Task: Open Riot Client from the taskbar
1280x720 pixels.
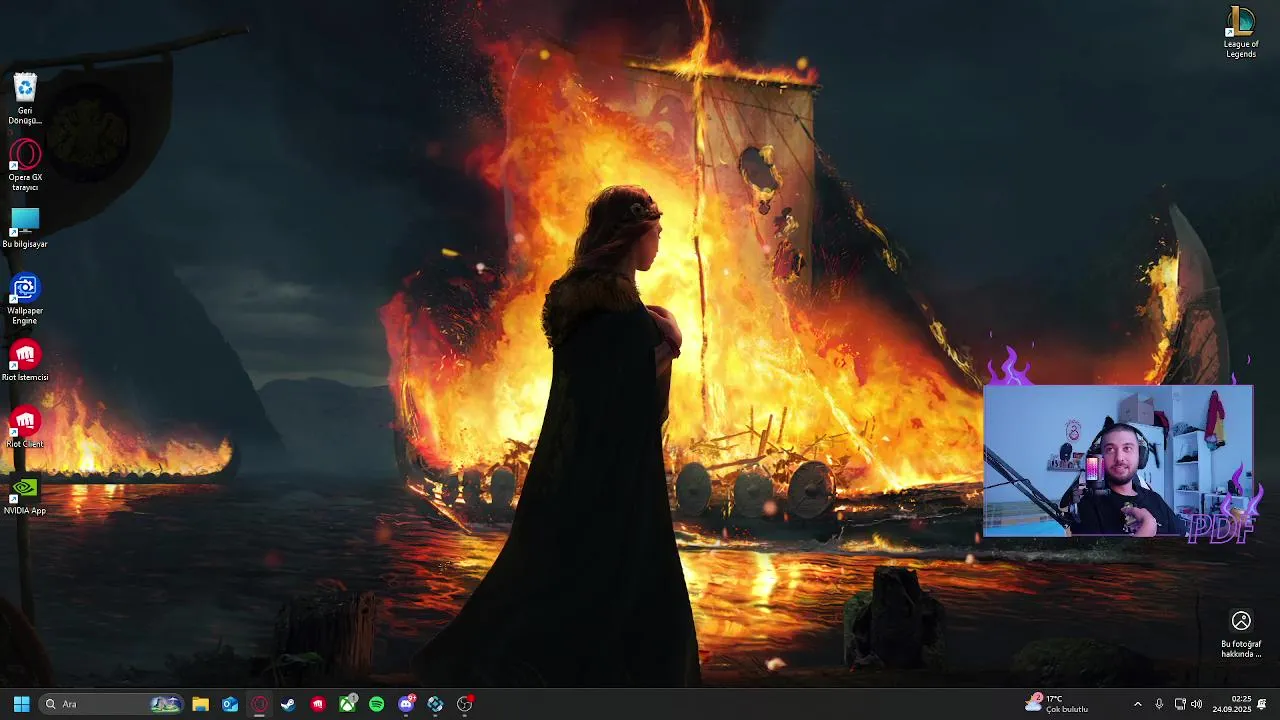Action: pyautogui.click(x=318, y=704)
